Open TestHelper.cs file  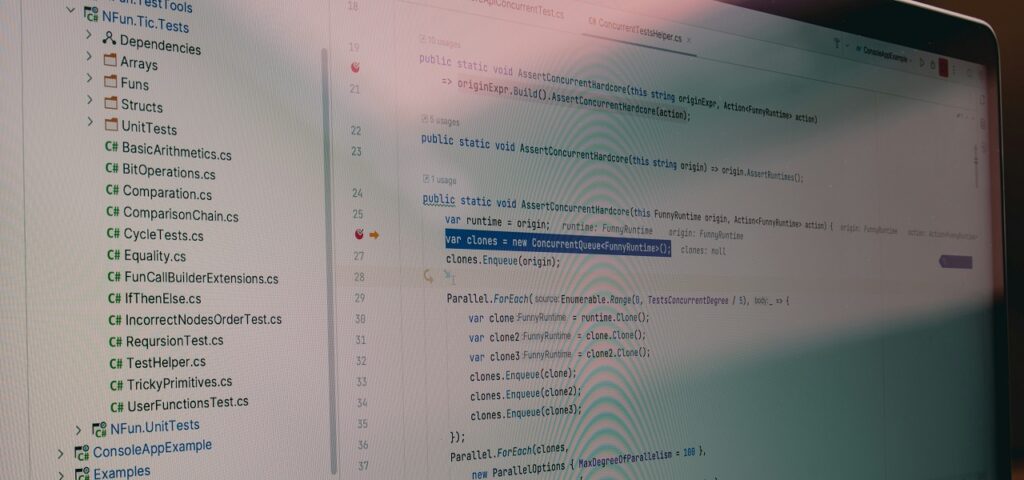166,362
